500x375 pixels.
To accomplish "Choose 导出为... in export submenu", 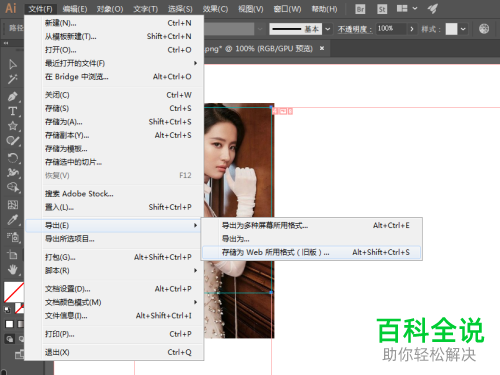I will pyautogui.click(x=312, y=239).
